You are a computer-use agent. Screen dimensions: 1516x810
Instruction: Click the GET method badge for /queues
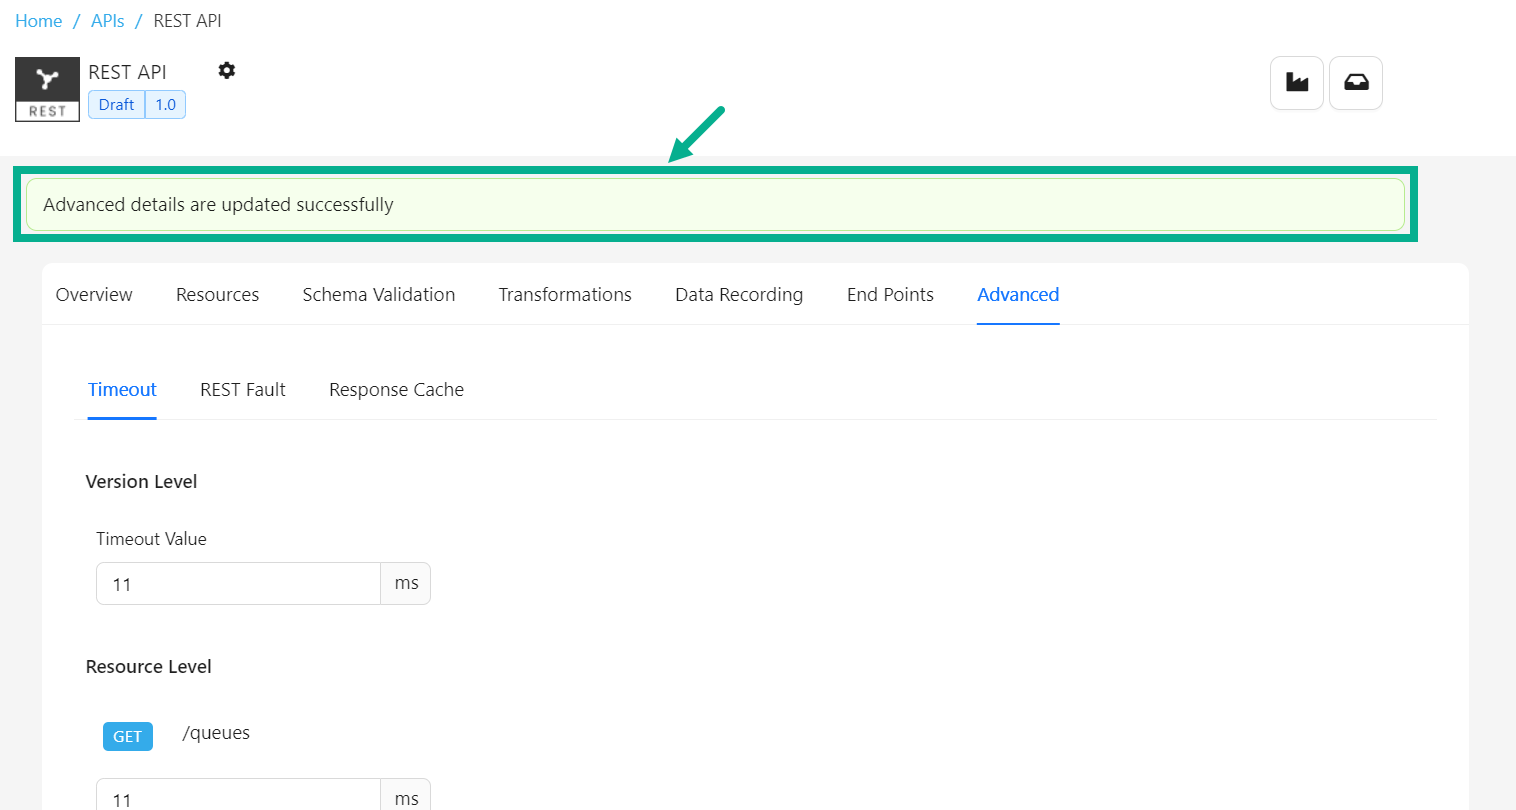coord(128,736)
